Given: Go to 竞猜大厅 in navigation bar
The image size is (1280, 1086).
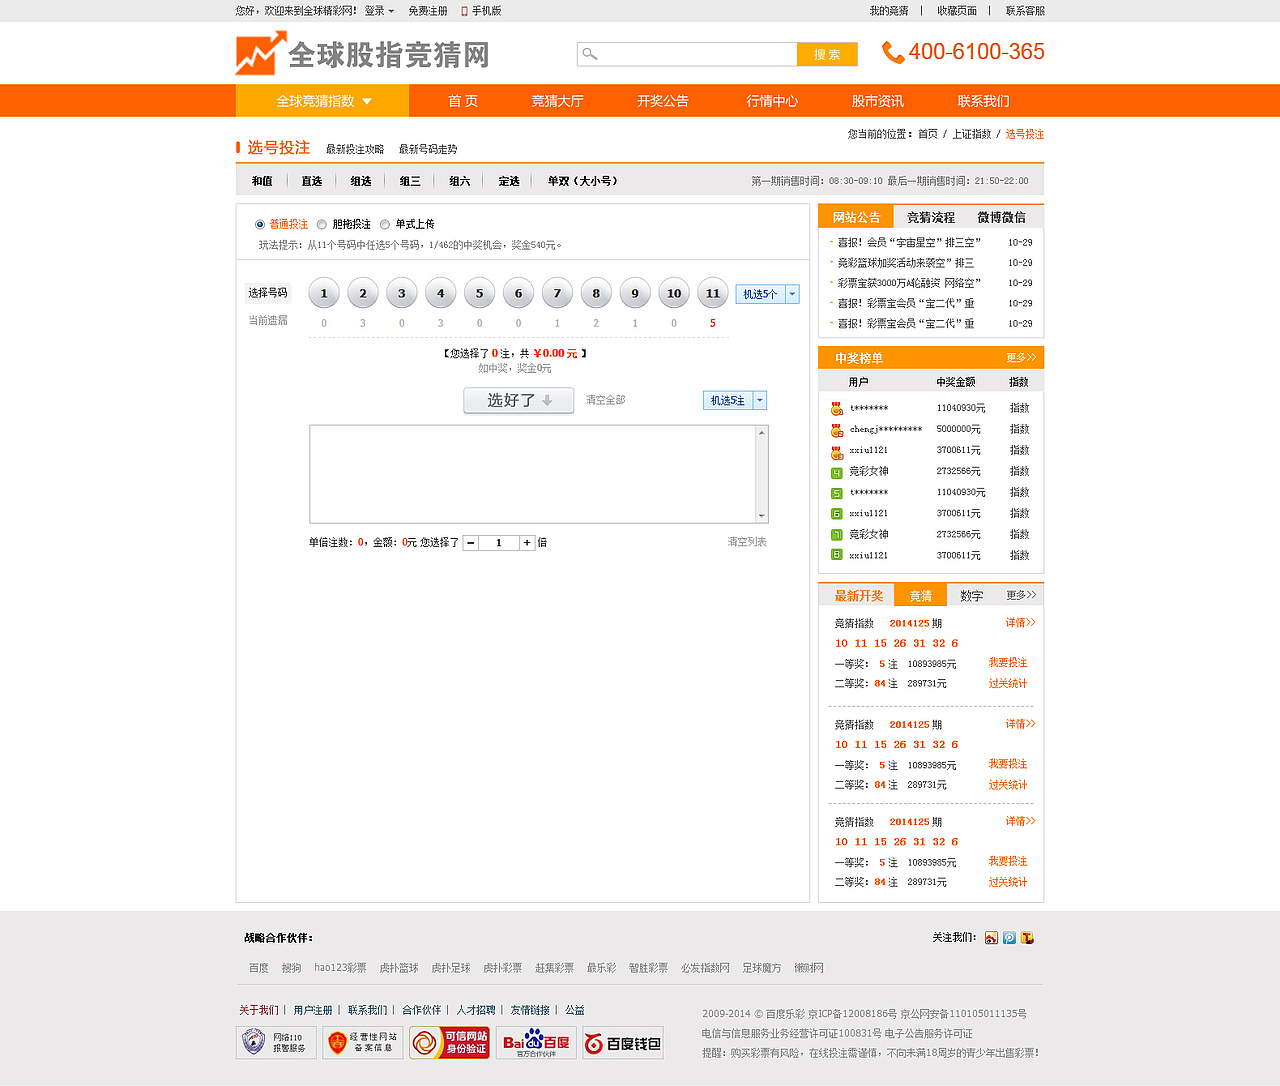Looking at the screenshot, I should (x=557, y=101).
